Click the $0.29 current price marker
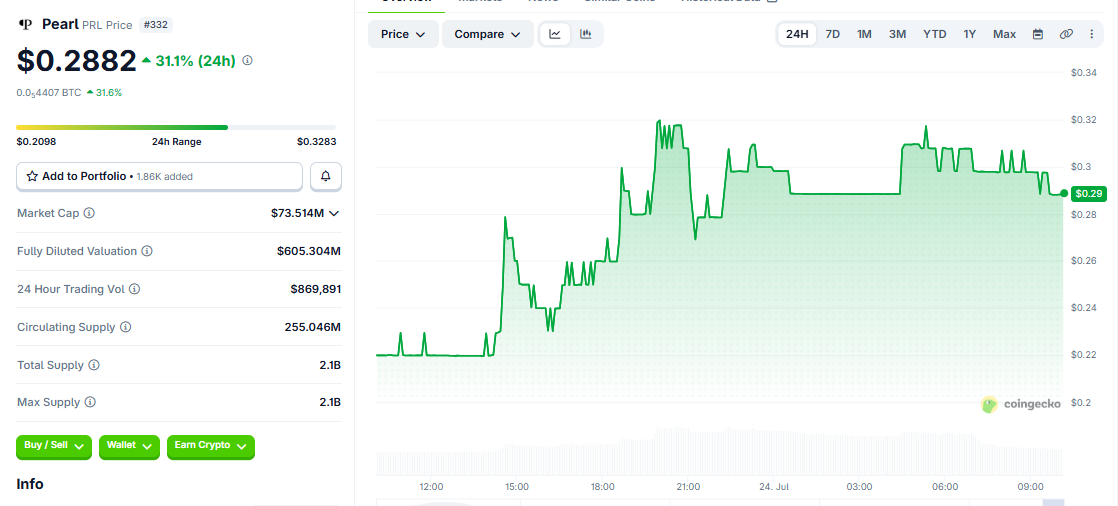The width and height of the screenshot is (1118, 506). [1089, 193]
